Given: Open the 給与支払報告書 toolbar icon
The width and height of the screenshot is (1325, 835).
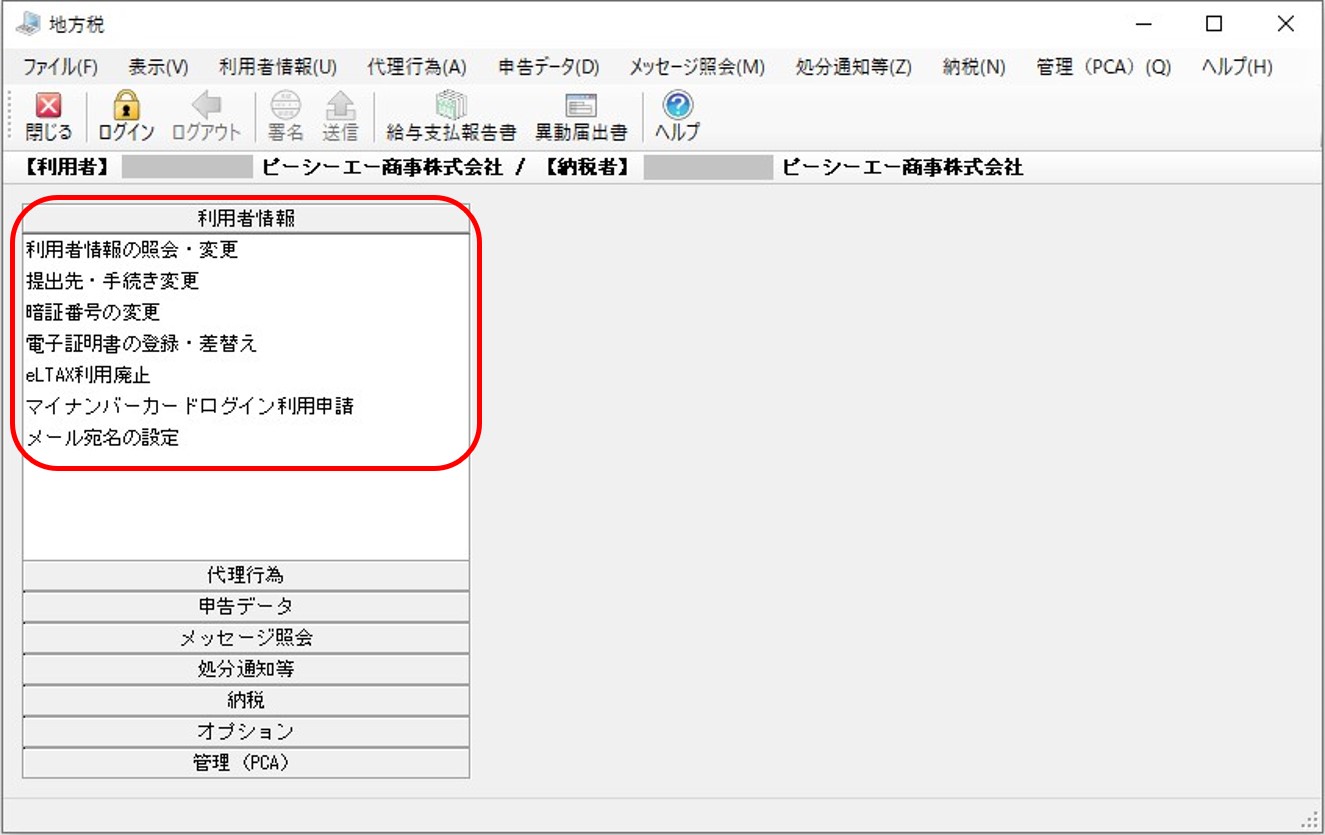Looking at the screenshot, I should pos(451,106).
